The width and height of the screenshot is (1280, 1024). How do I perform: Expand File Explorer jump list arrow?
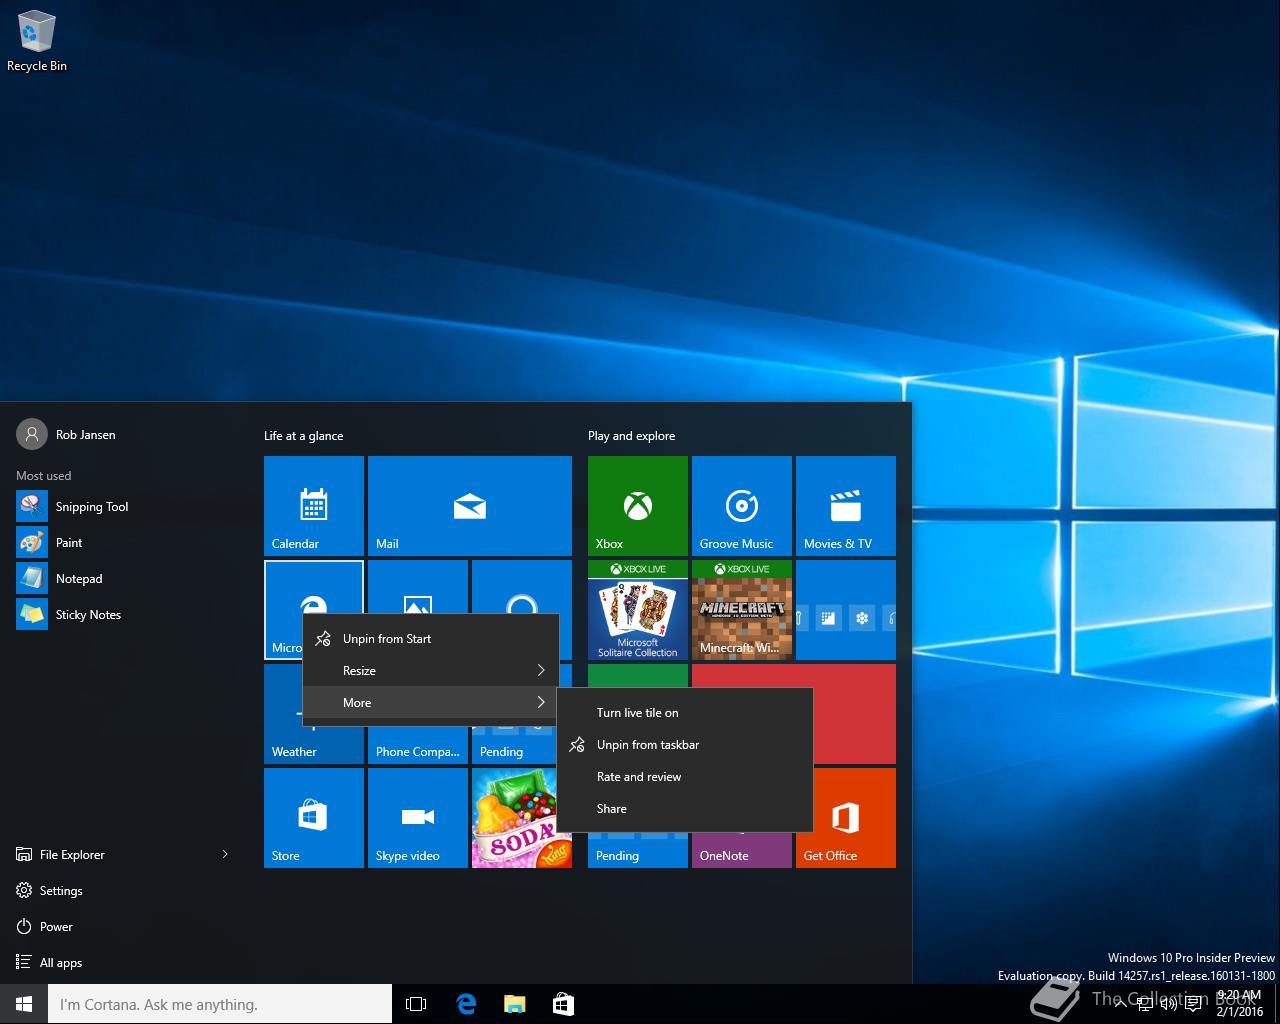pos(225,854)
